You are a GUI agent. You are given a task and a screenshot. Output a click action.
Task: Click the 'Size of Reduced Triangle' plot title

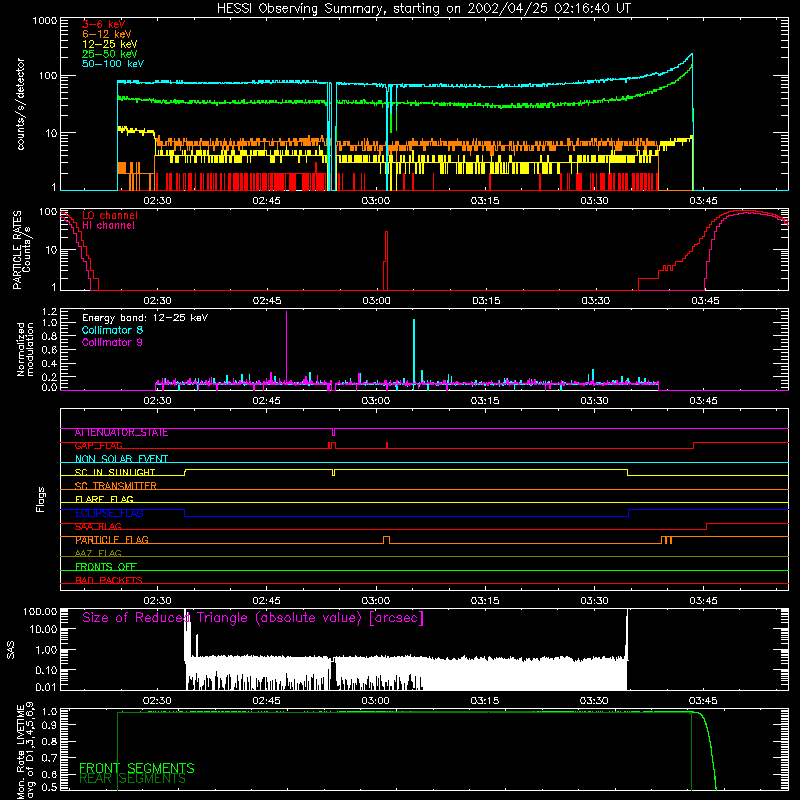[x=253, y=618]
